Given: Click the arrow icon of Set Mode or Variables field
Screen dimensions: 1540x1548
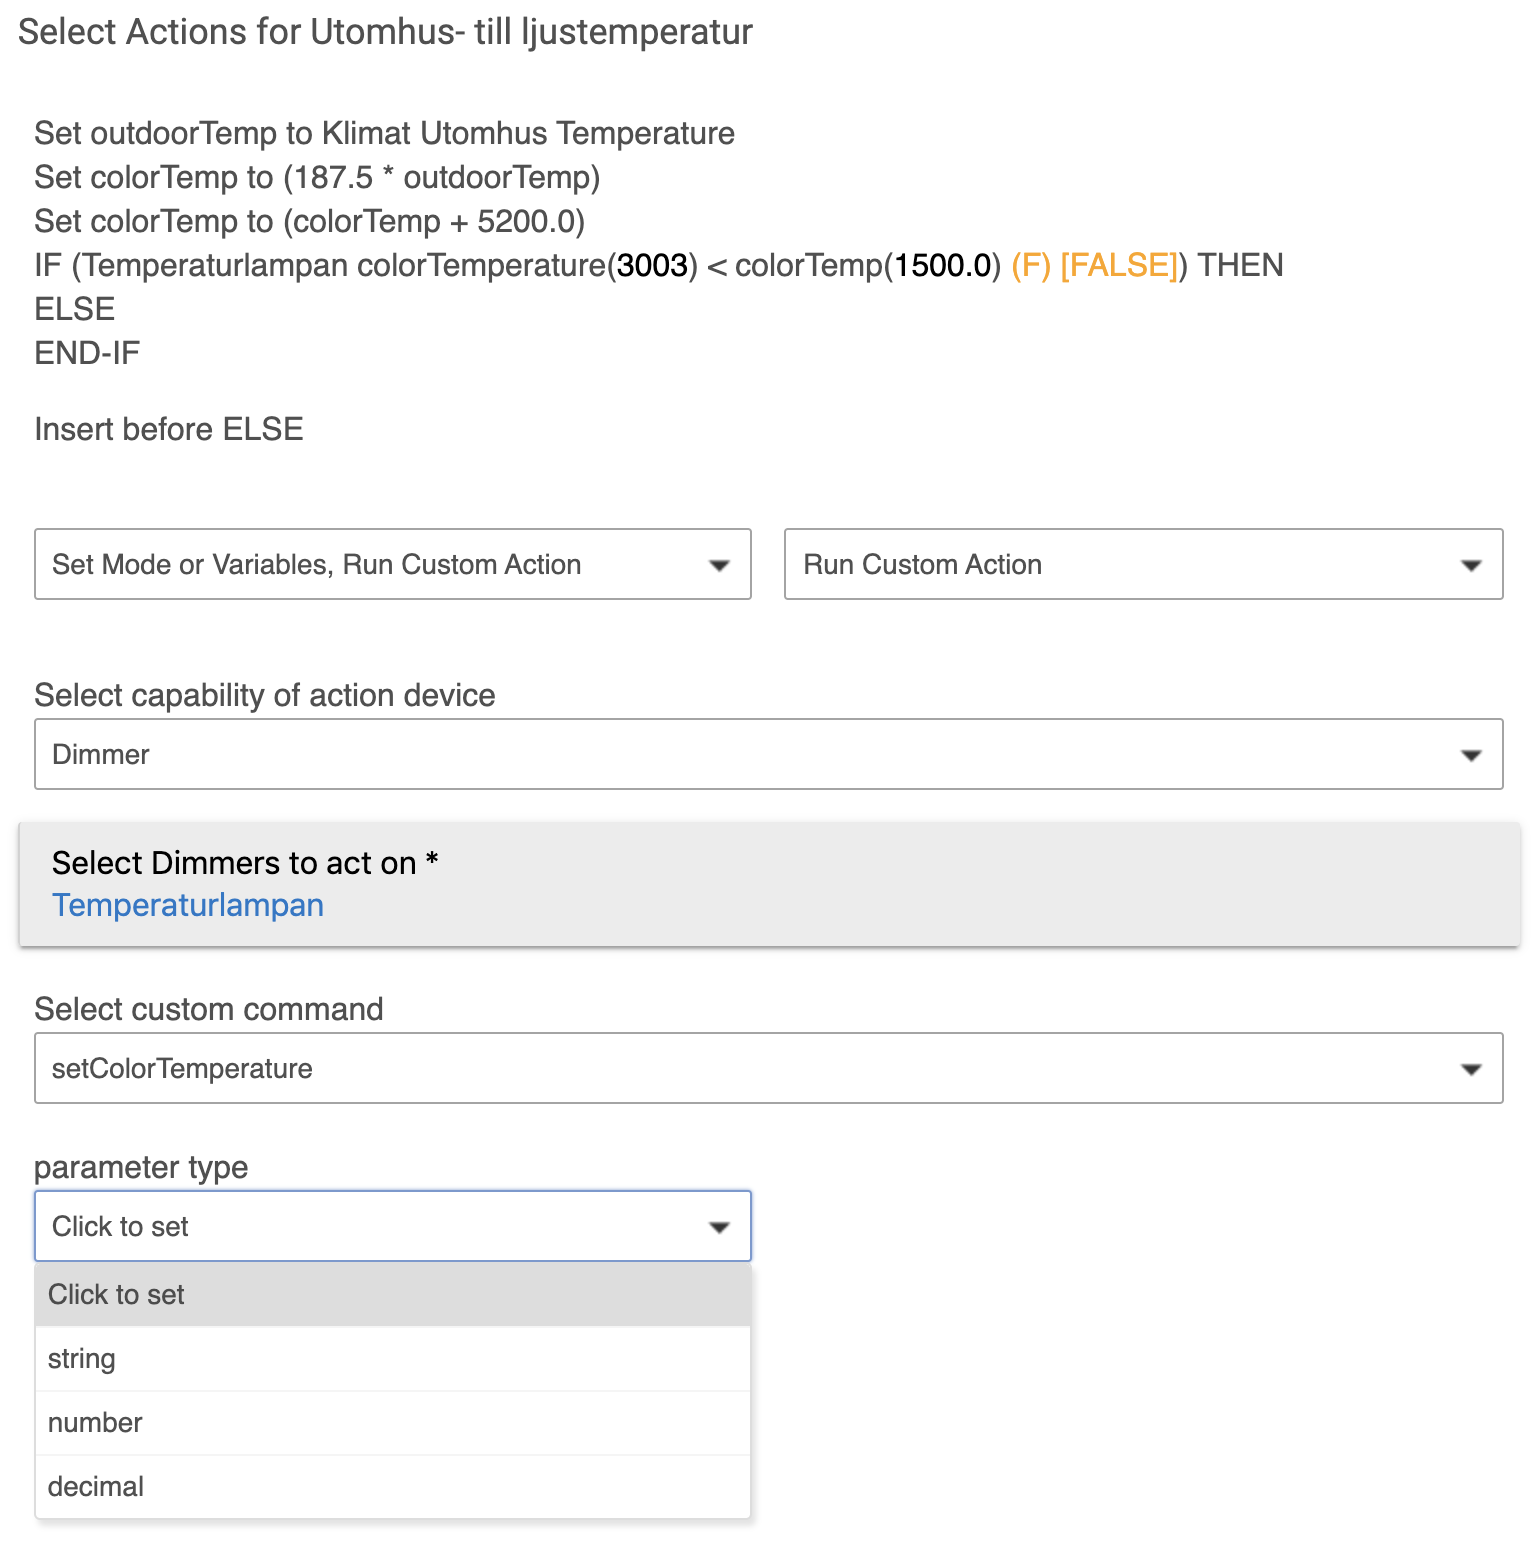Looking at the screenshot, I should [x=719, y=565].
